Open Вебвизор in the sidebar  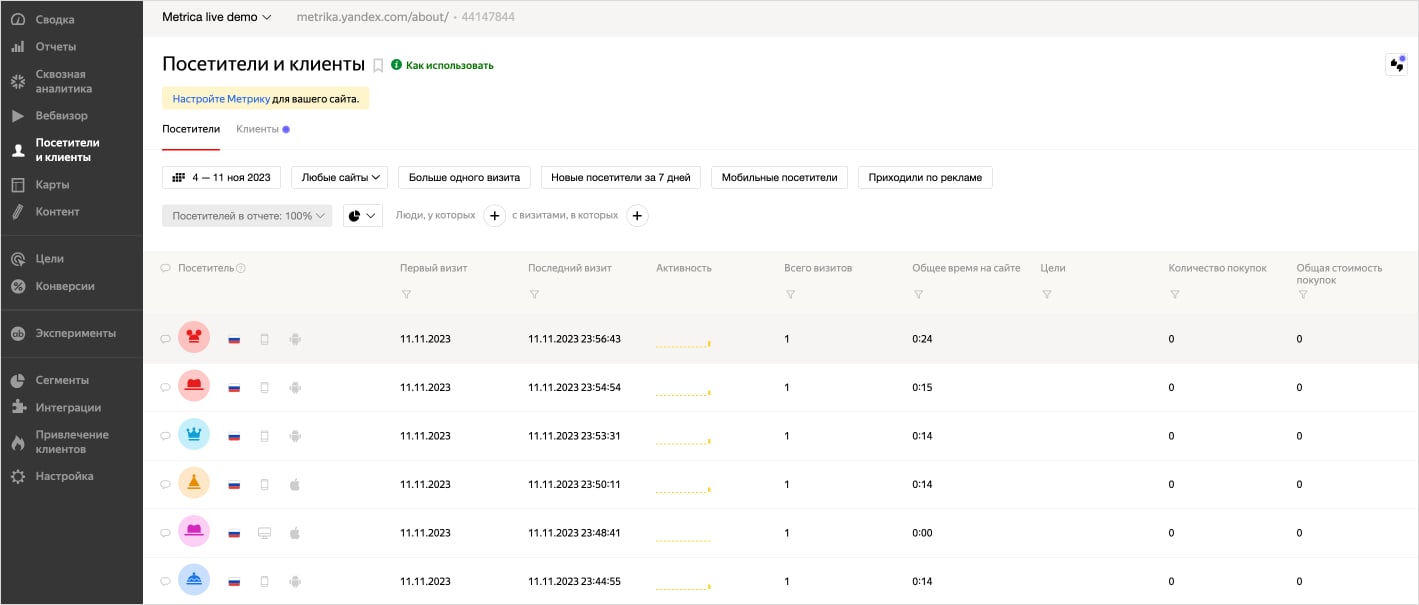click(x=61, y=116)
